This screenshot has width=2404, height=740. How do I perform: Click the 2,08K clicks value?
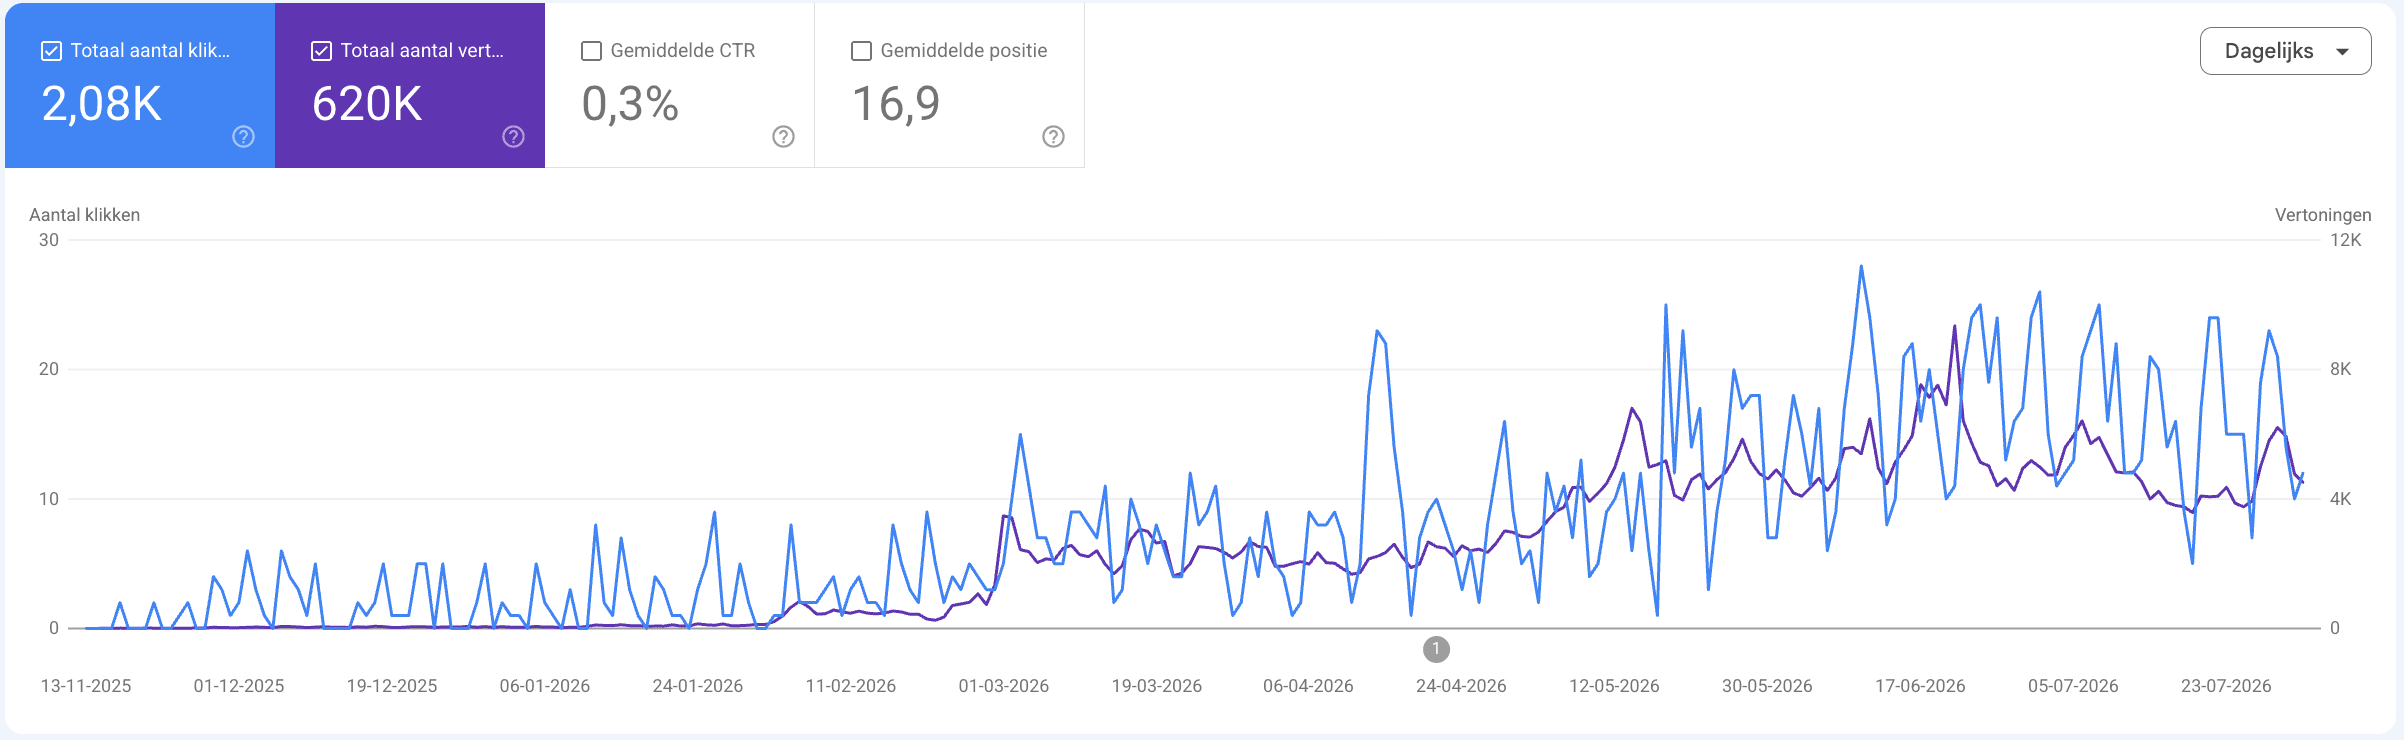pyautogui.click(x=102, y=104)
